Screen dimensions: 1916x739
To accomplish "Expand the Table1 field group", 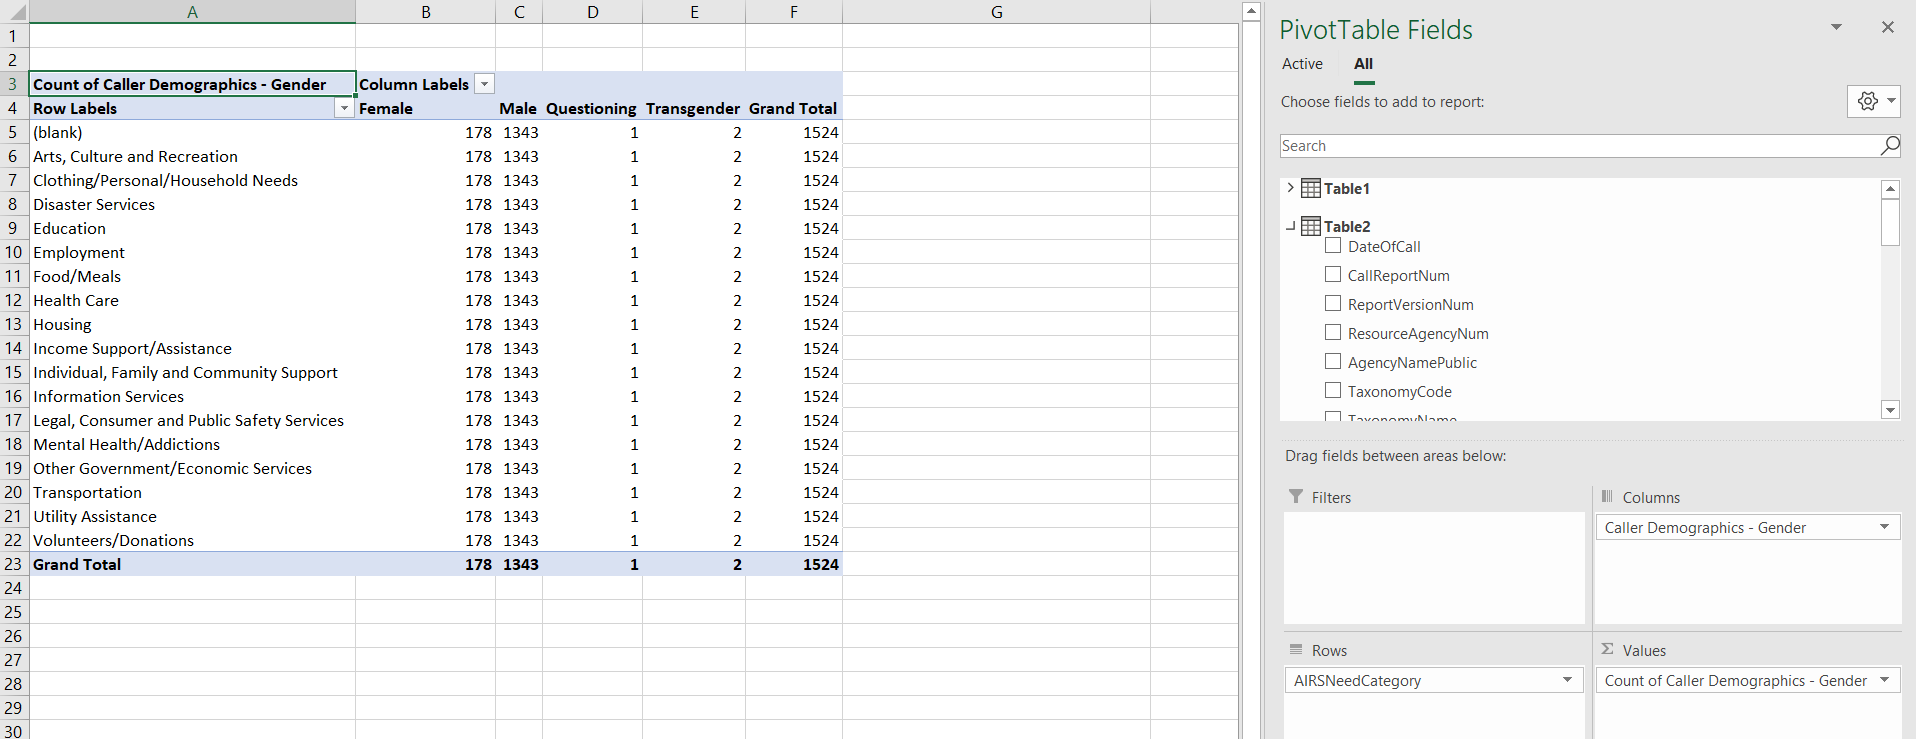I will 1290,188.
